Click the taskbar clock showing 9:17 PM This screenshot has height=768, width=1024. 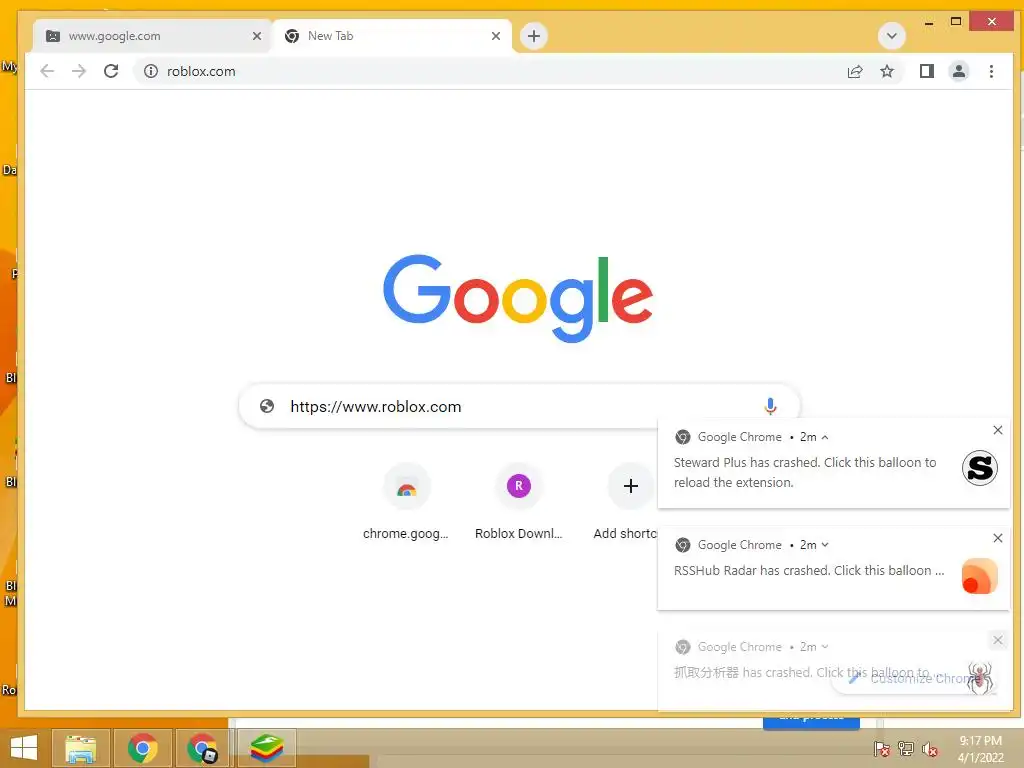coord(980,749)
